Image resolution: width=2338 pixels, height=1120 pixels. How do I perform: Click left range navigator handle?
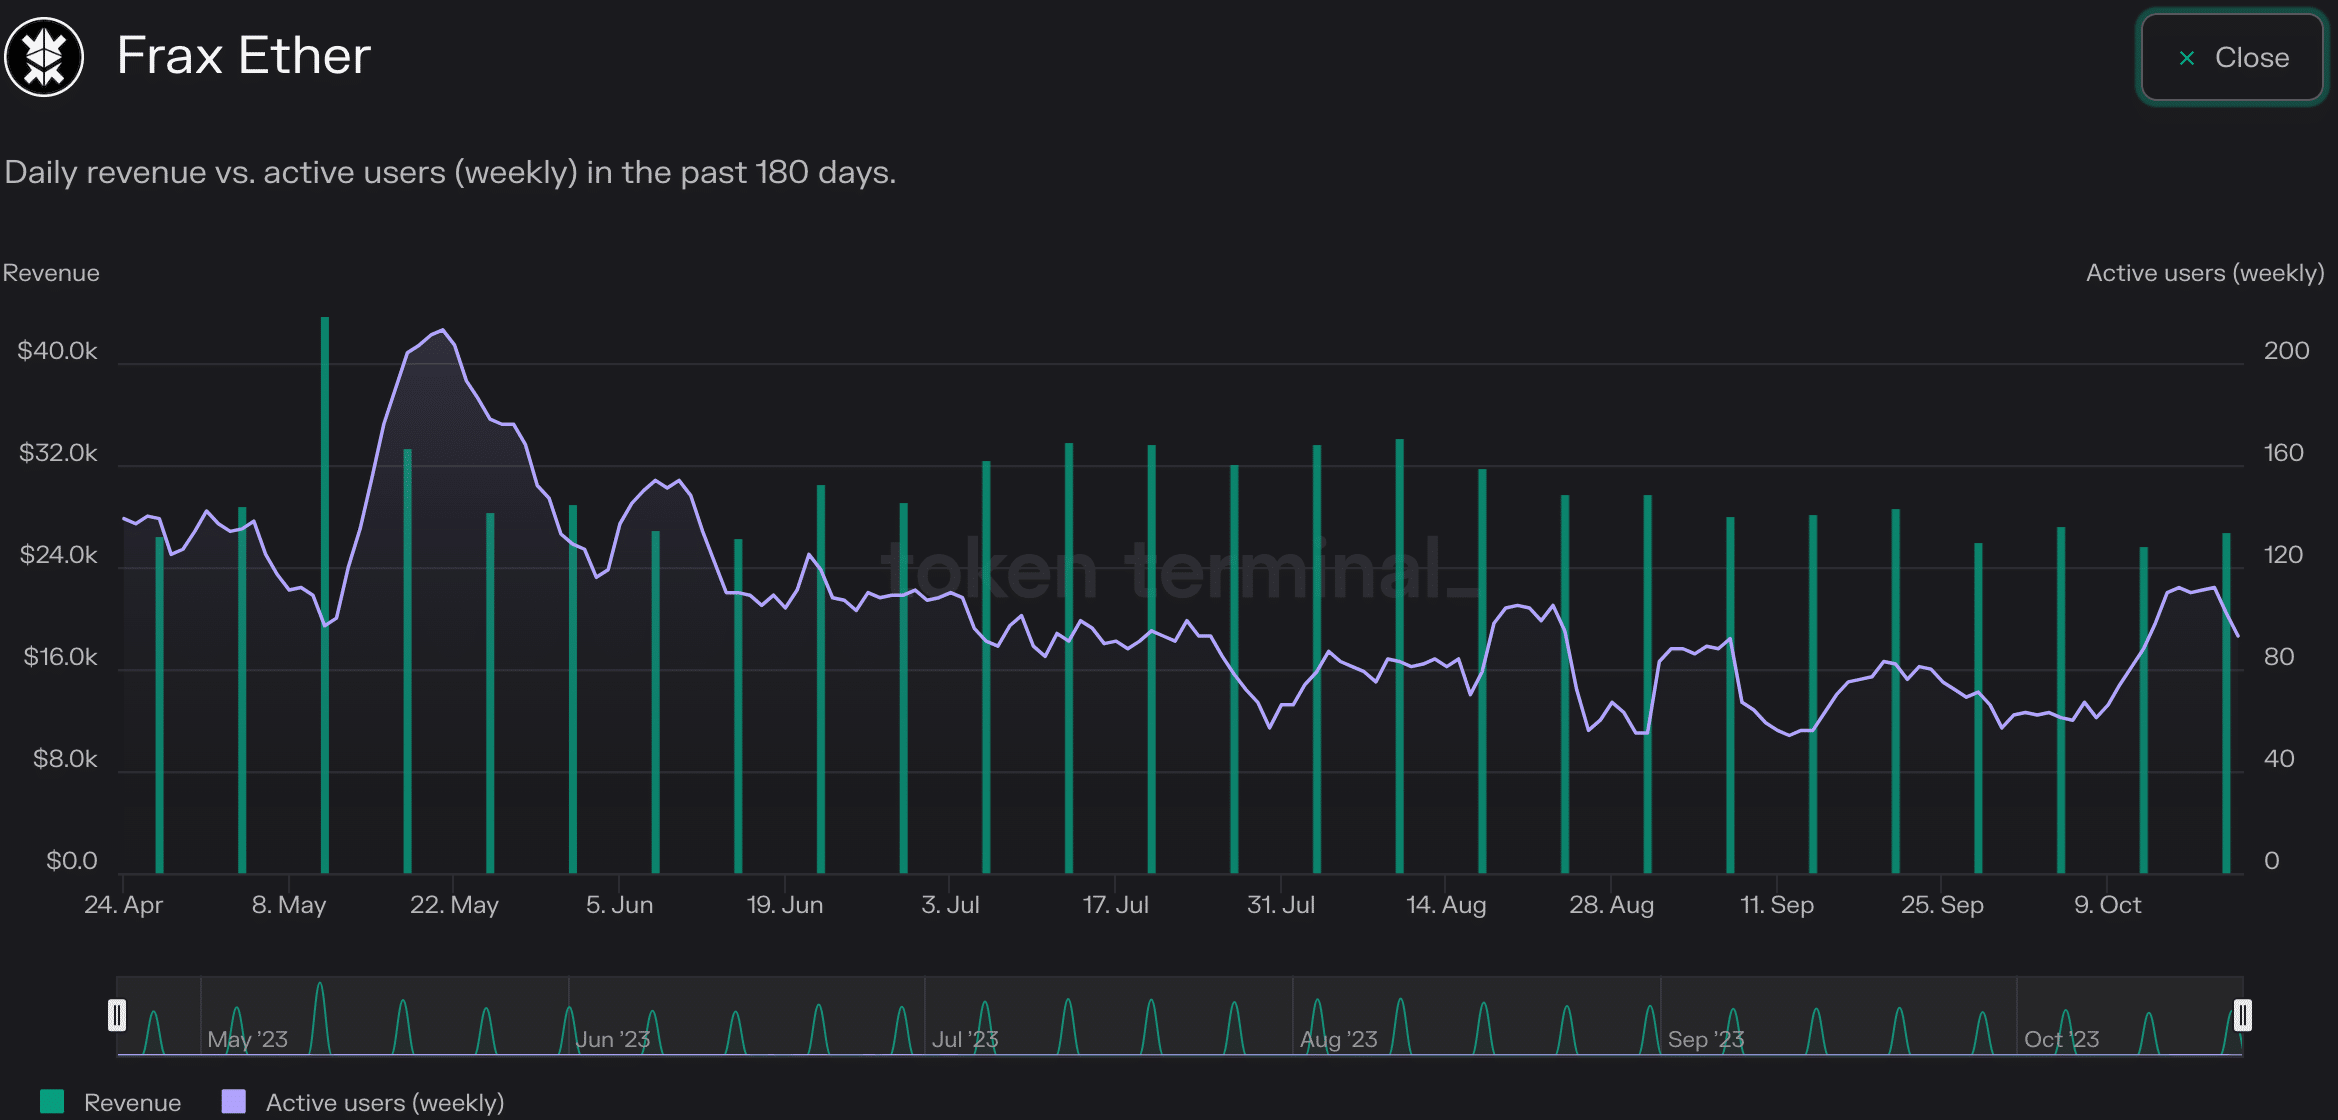117,1015
